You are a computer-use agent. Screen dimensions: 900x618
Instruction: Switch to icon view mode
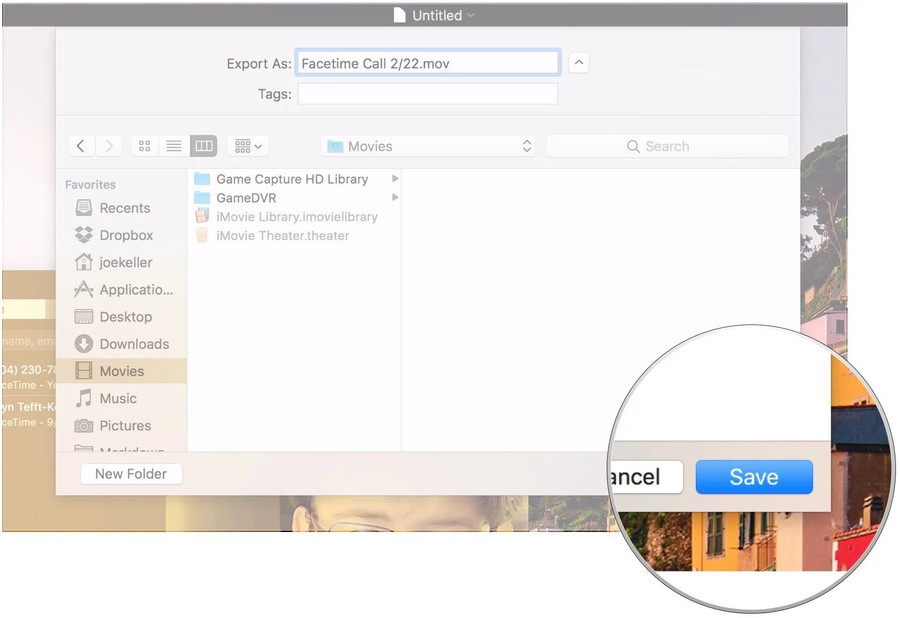(x=144, y=145)
